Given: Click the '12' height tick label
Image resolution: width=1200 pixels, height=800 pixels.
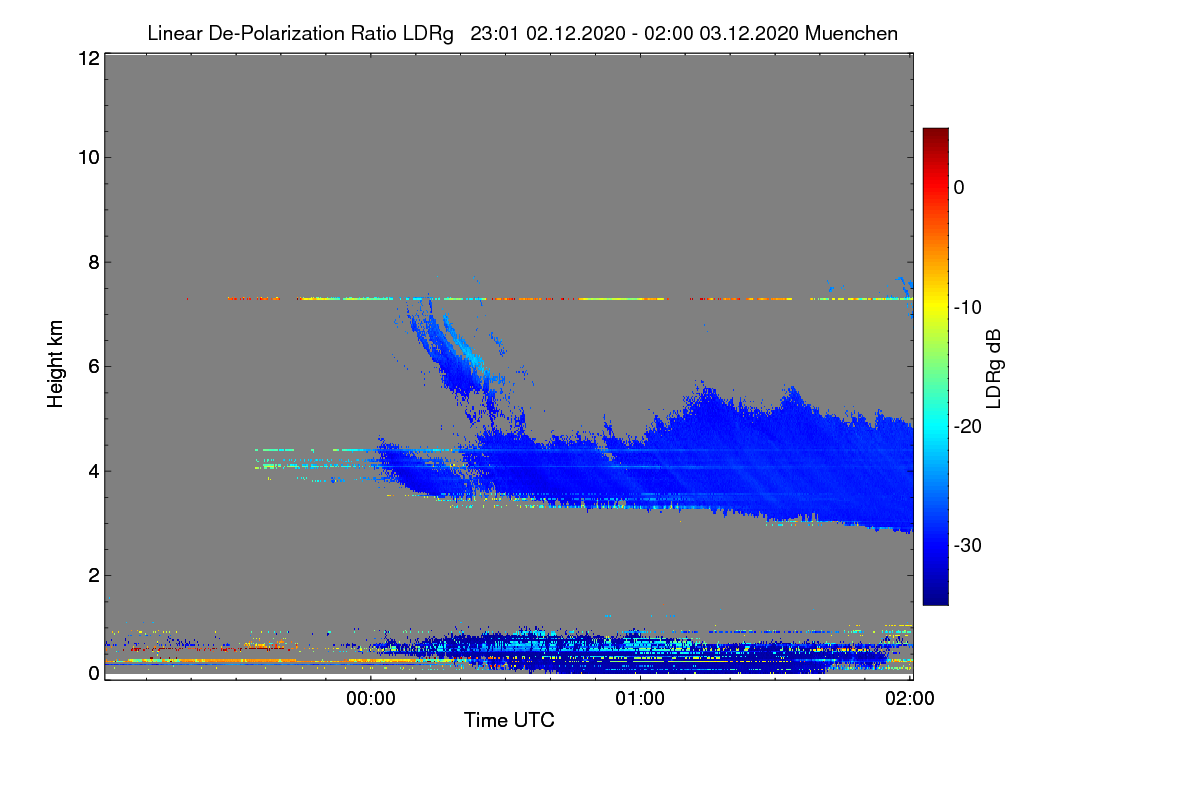Looking at the screenshot, I should pyautogui.click(x=87, y=59).
